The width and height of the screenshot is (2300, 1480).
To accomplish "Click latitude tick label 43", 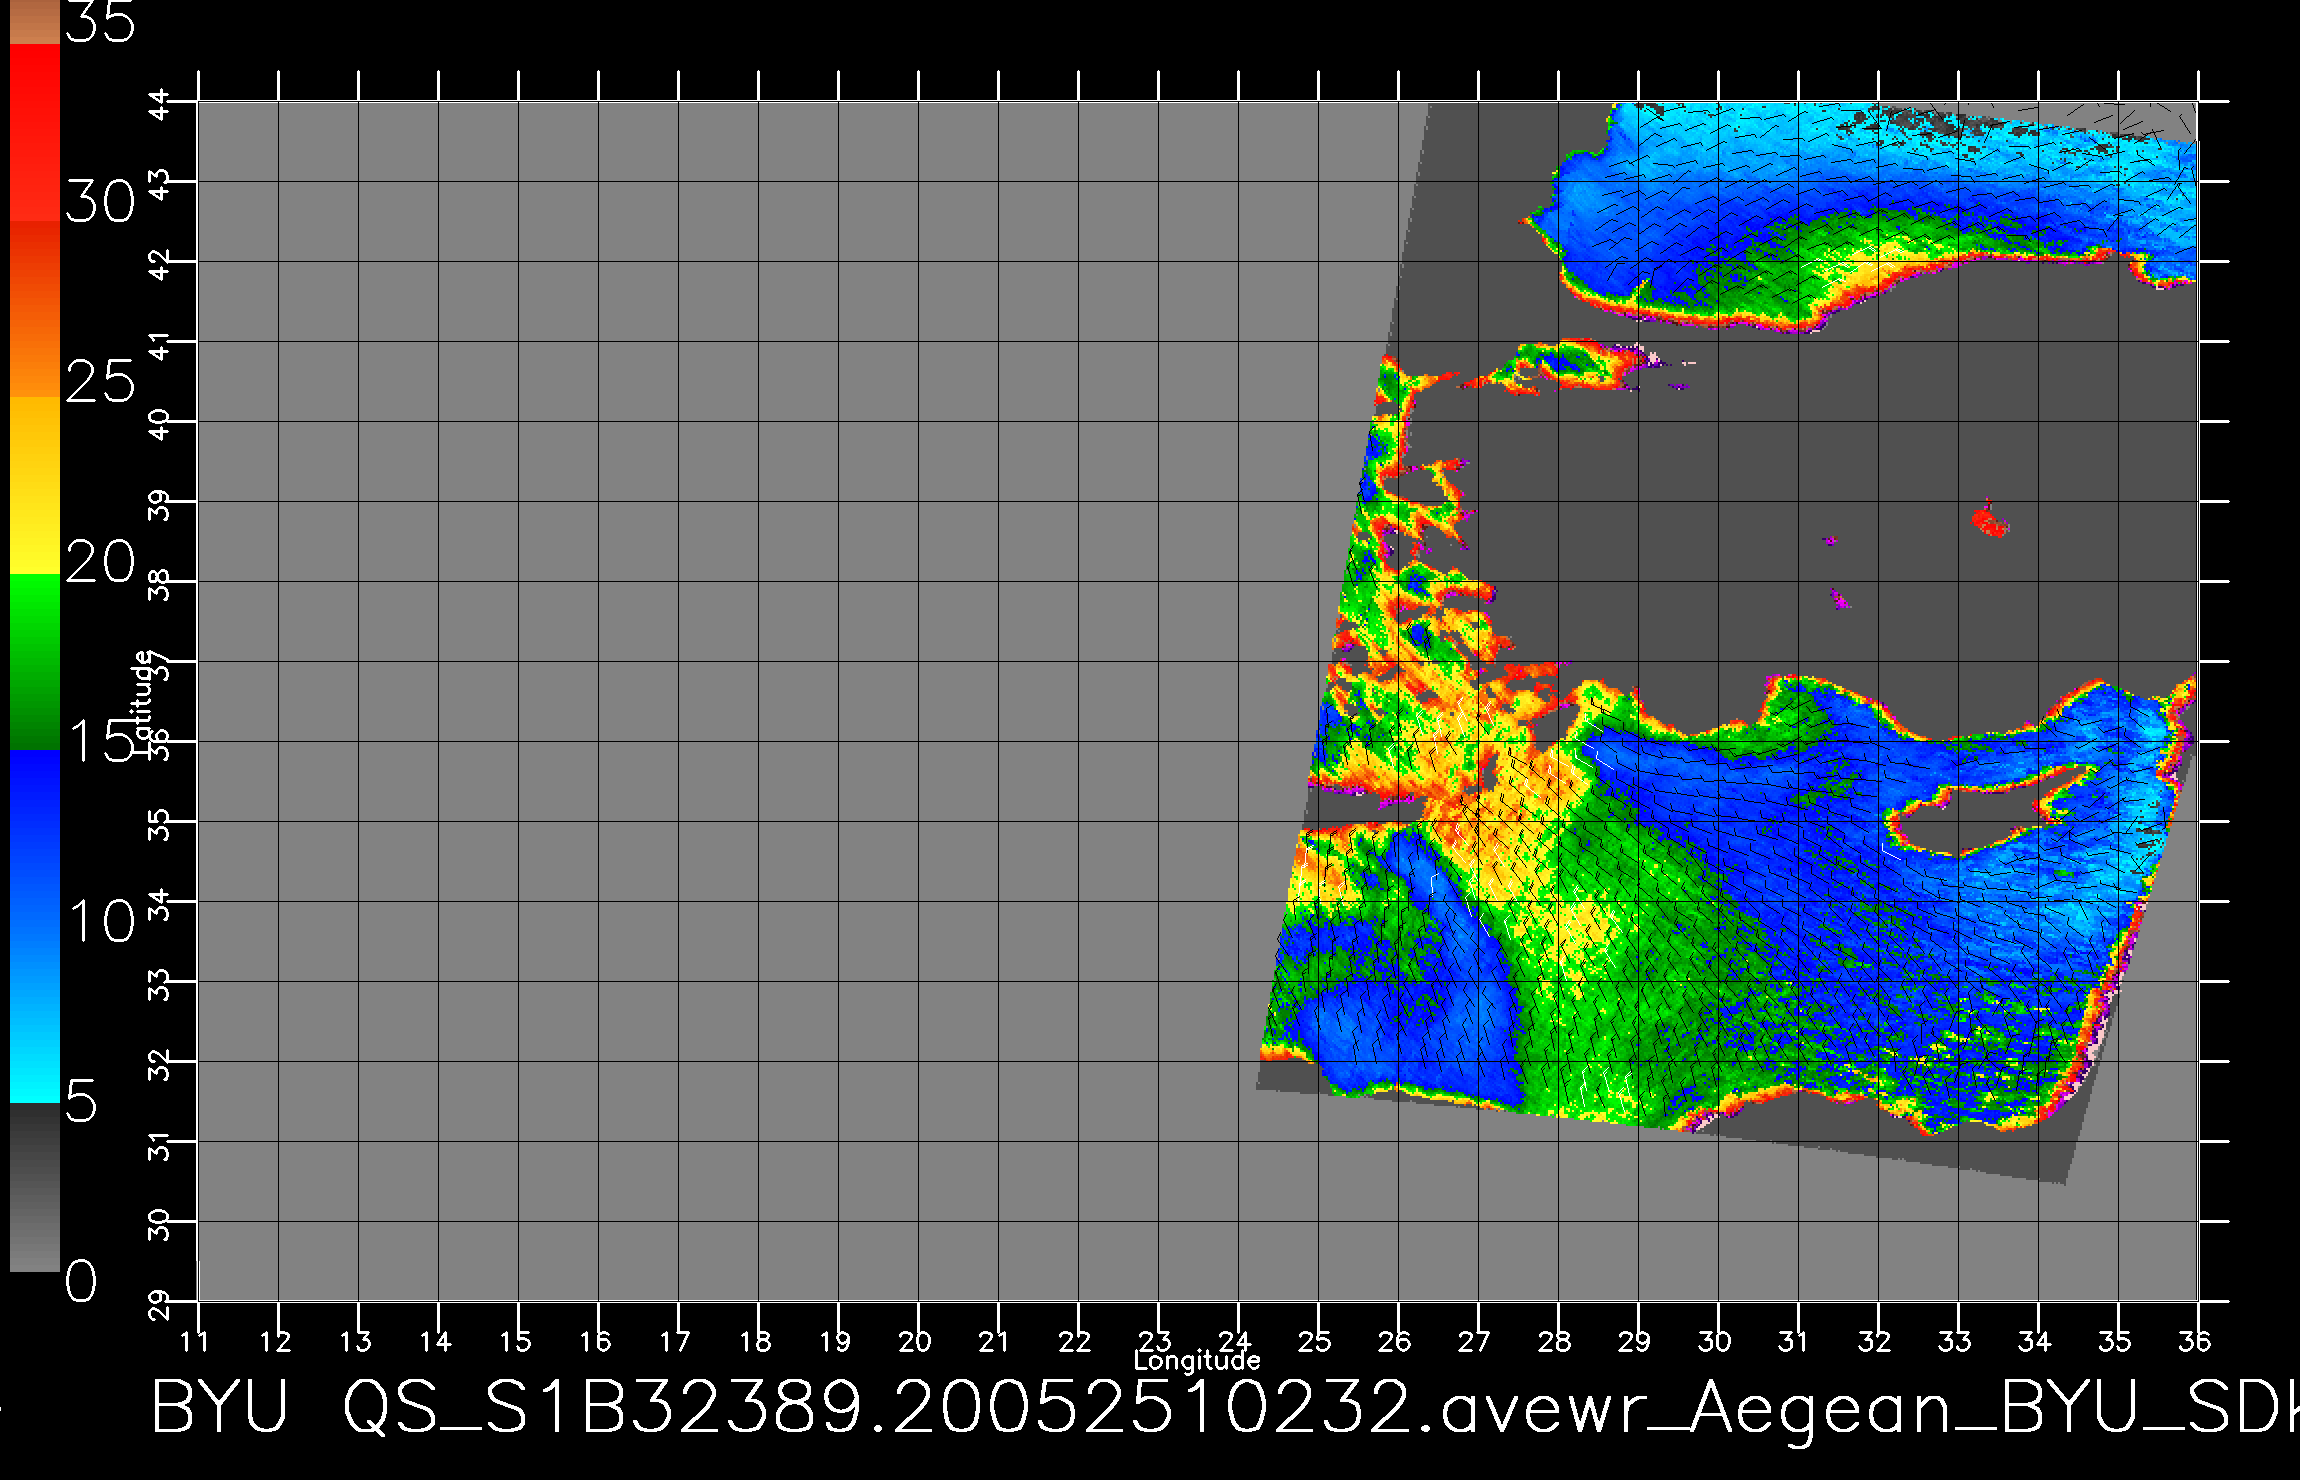I will click(x=160, y=186).
